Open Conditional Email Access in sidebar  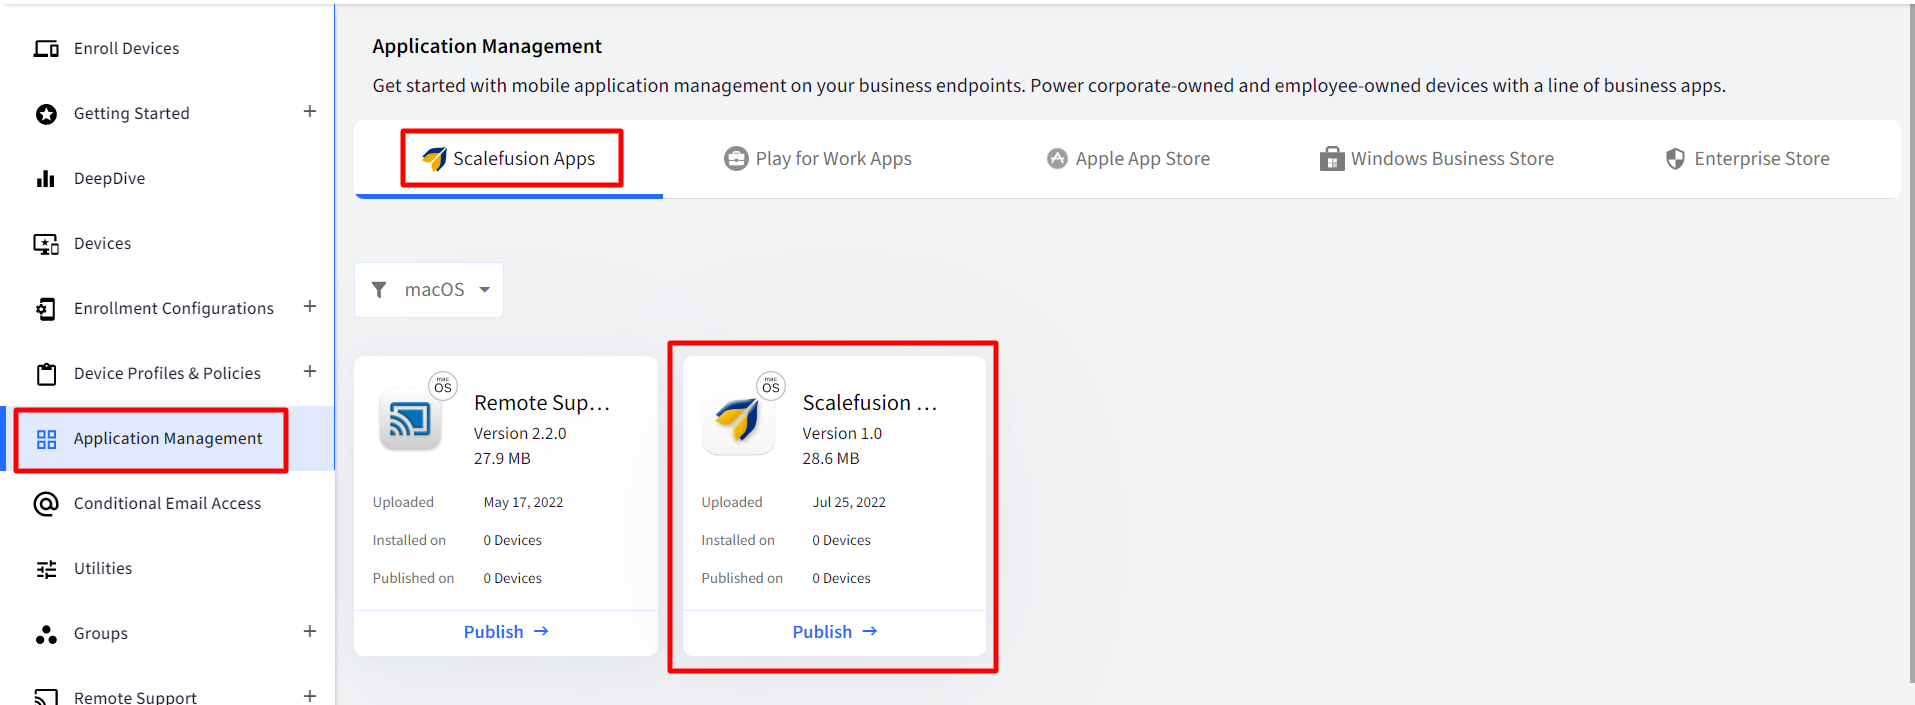[167, 504]
